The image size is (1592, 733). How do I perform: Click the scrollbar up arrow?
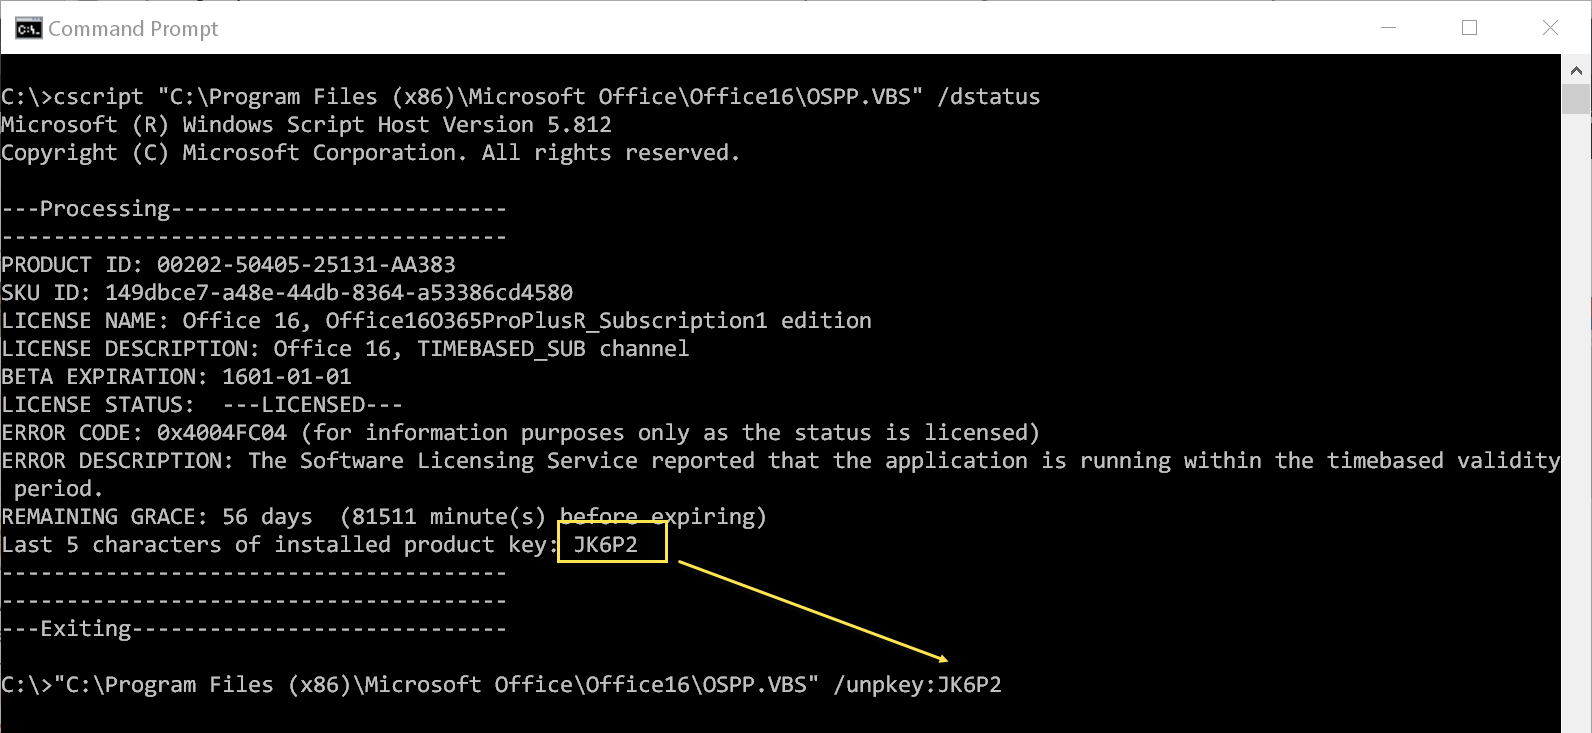pyautogui.click(x=1575, y=69)
